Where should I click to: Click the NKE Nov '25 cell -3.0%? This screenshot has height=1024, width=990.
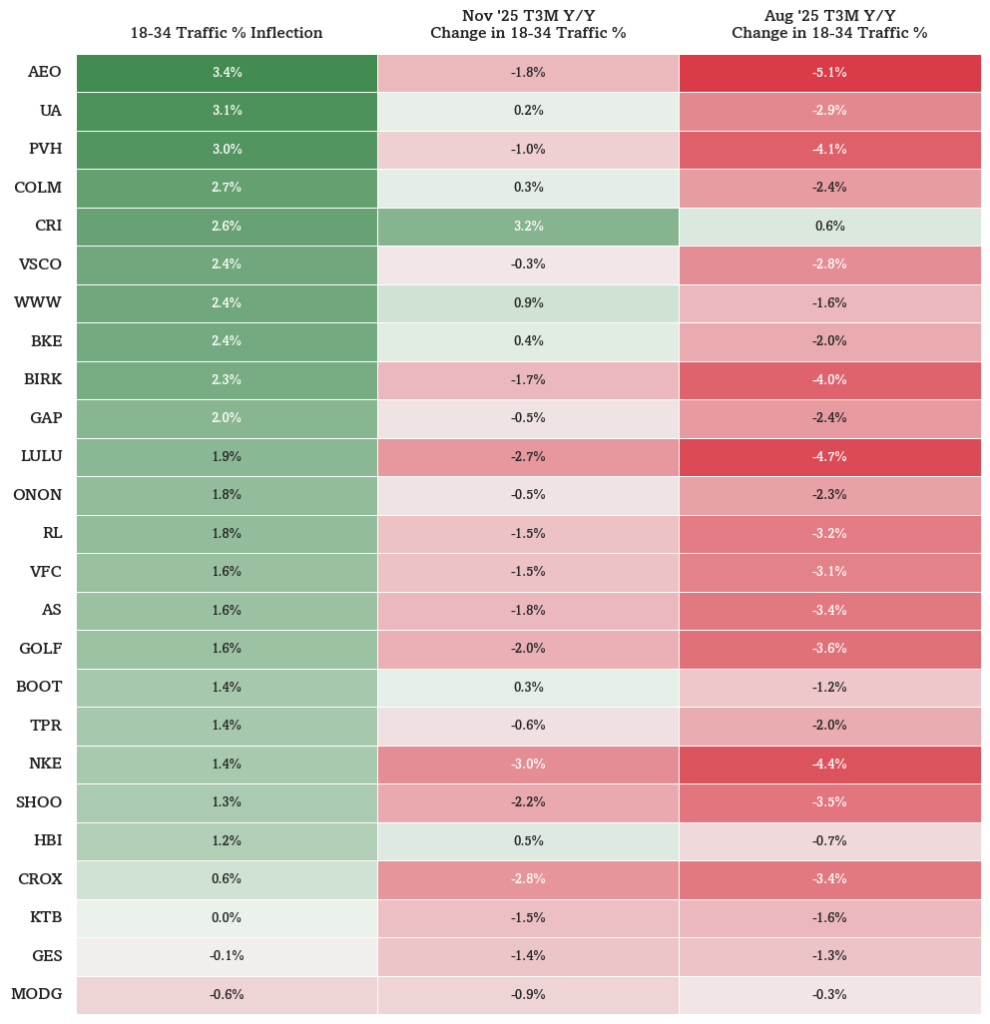pyautogui.click(x=528, y=763)
